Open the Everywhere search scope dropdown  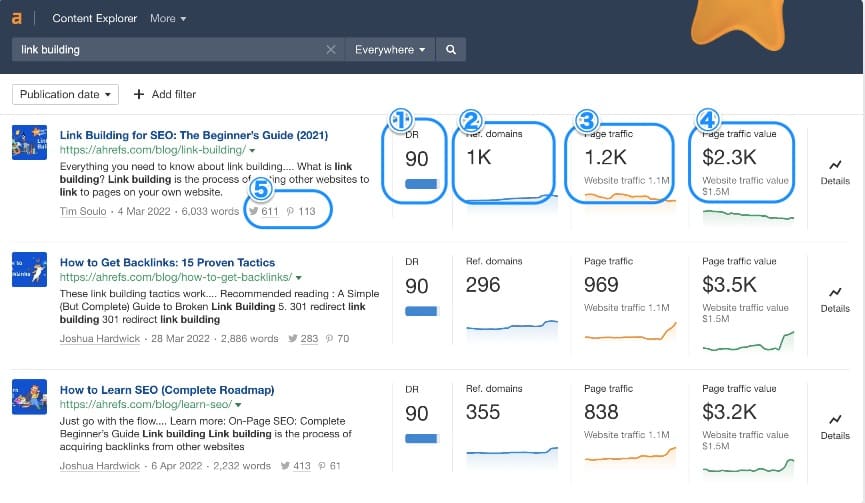389,50
